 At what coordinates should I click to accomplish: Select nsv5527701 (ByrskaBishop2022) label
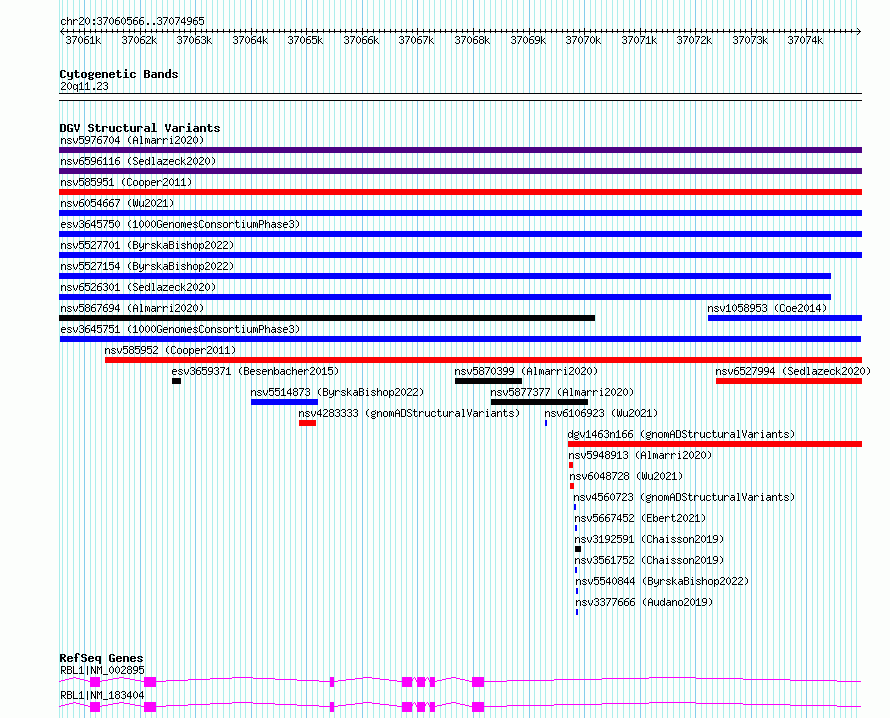coord(147,245)
